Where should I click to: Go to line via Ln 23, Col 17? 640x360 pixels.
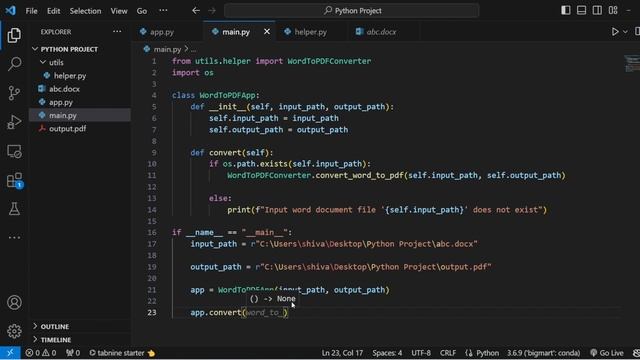342,353
